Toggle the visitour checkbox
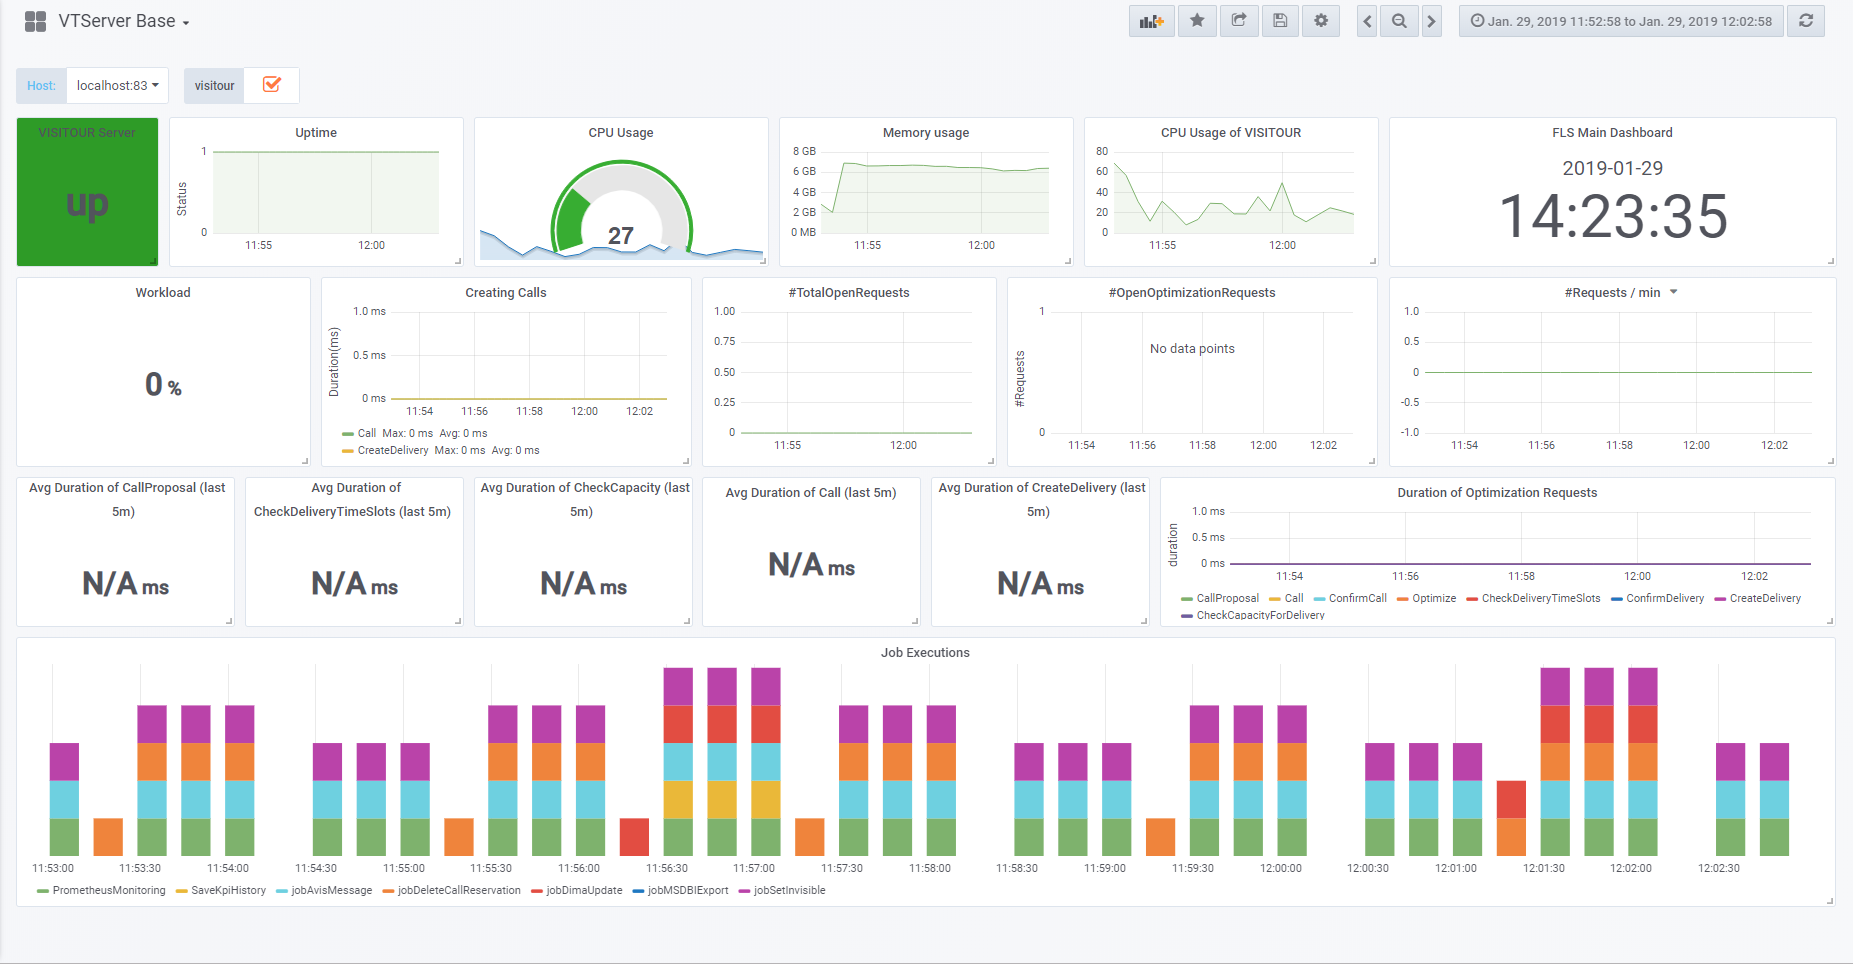 272,85
